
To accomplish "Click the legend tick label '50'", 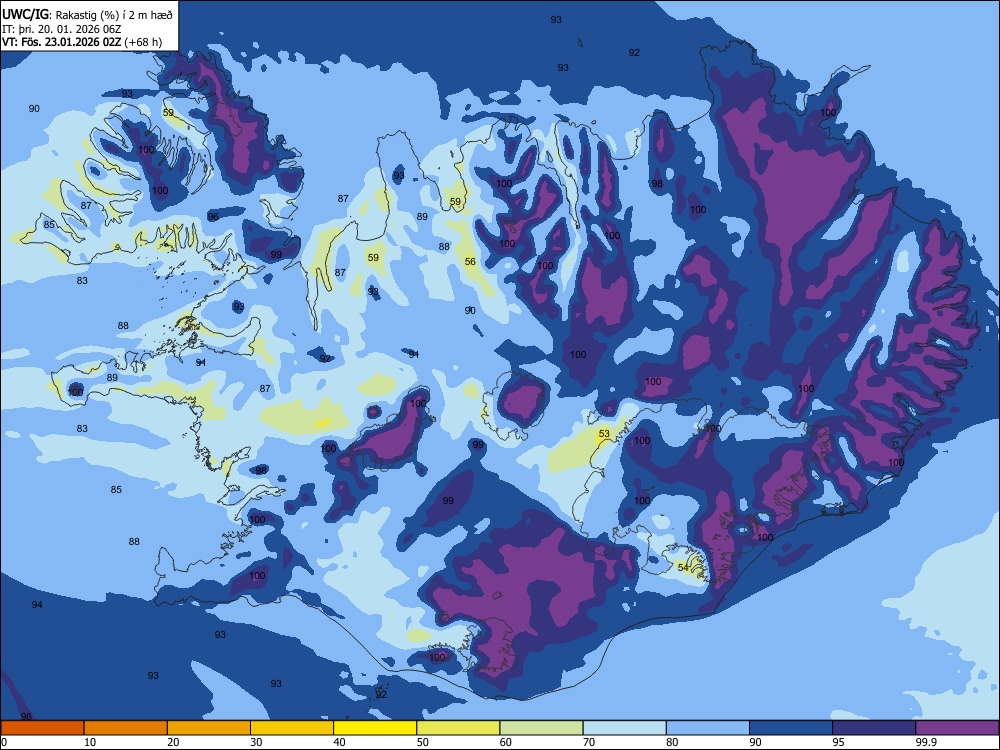I will pos(423,742).
